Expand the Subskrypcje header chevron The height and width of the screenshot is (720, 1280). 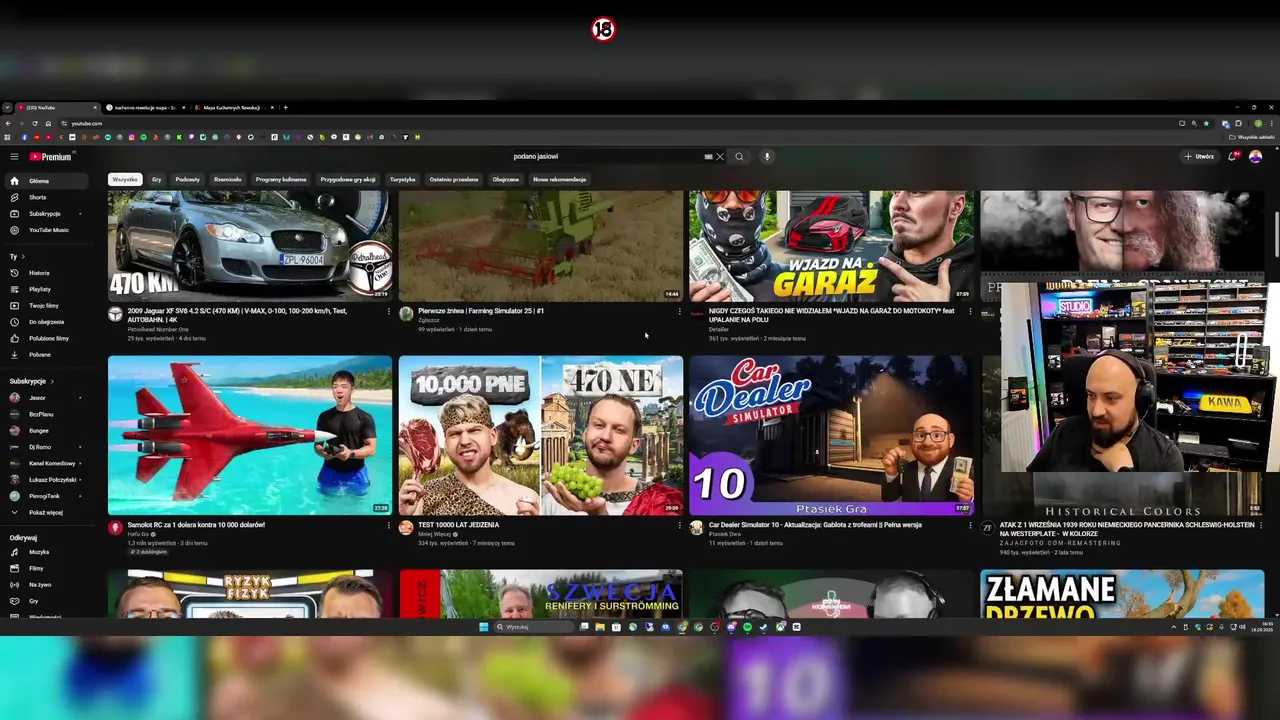(52, 381)
